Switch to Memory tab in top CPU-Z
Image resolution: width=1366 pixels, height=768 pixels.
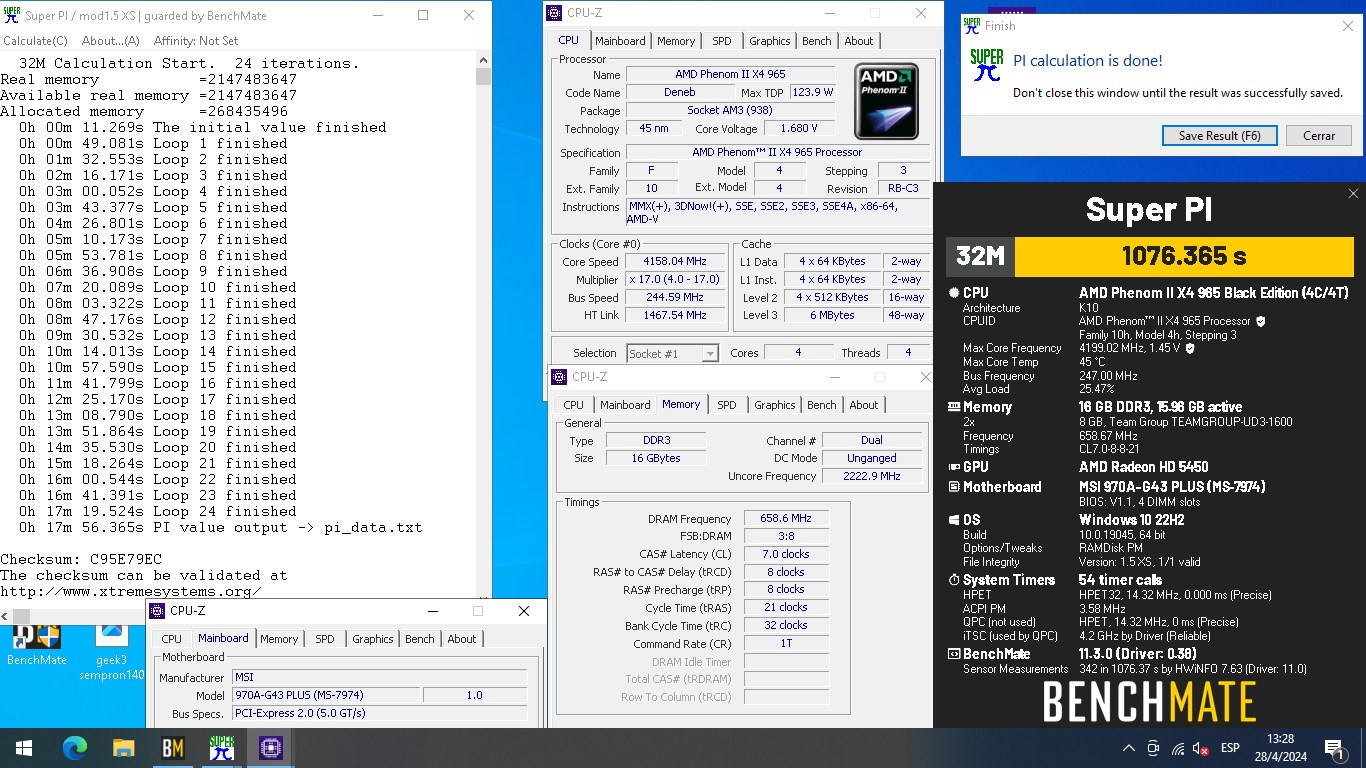coord(676,41)
